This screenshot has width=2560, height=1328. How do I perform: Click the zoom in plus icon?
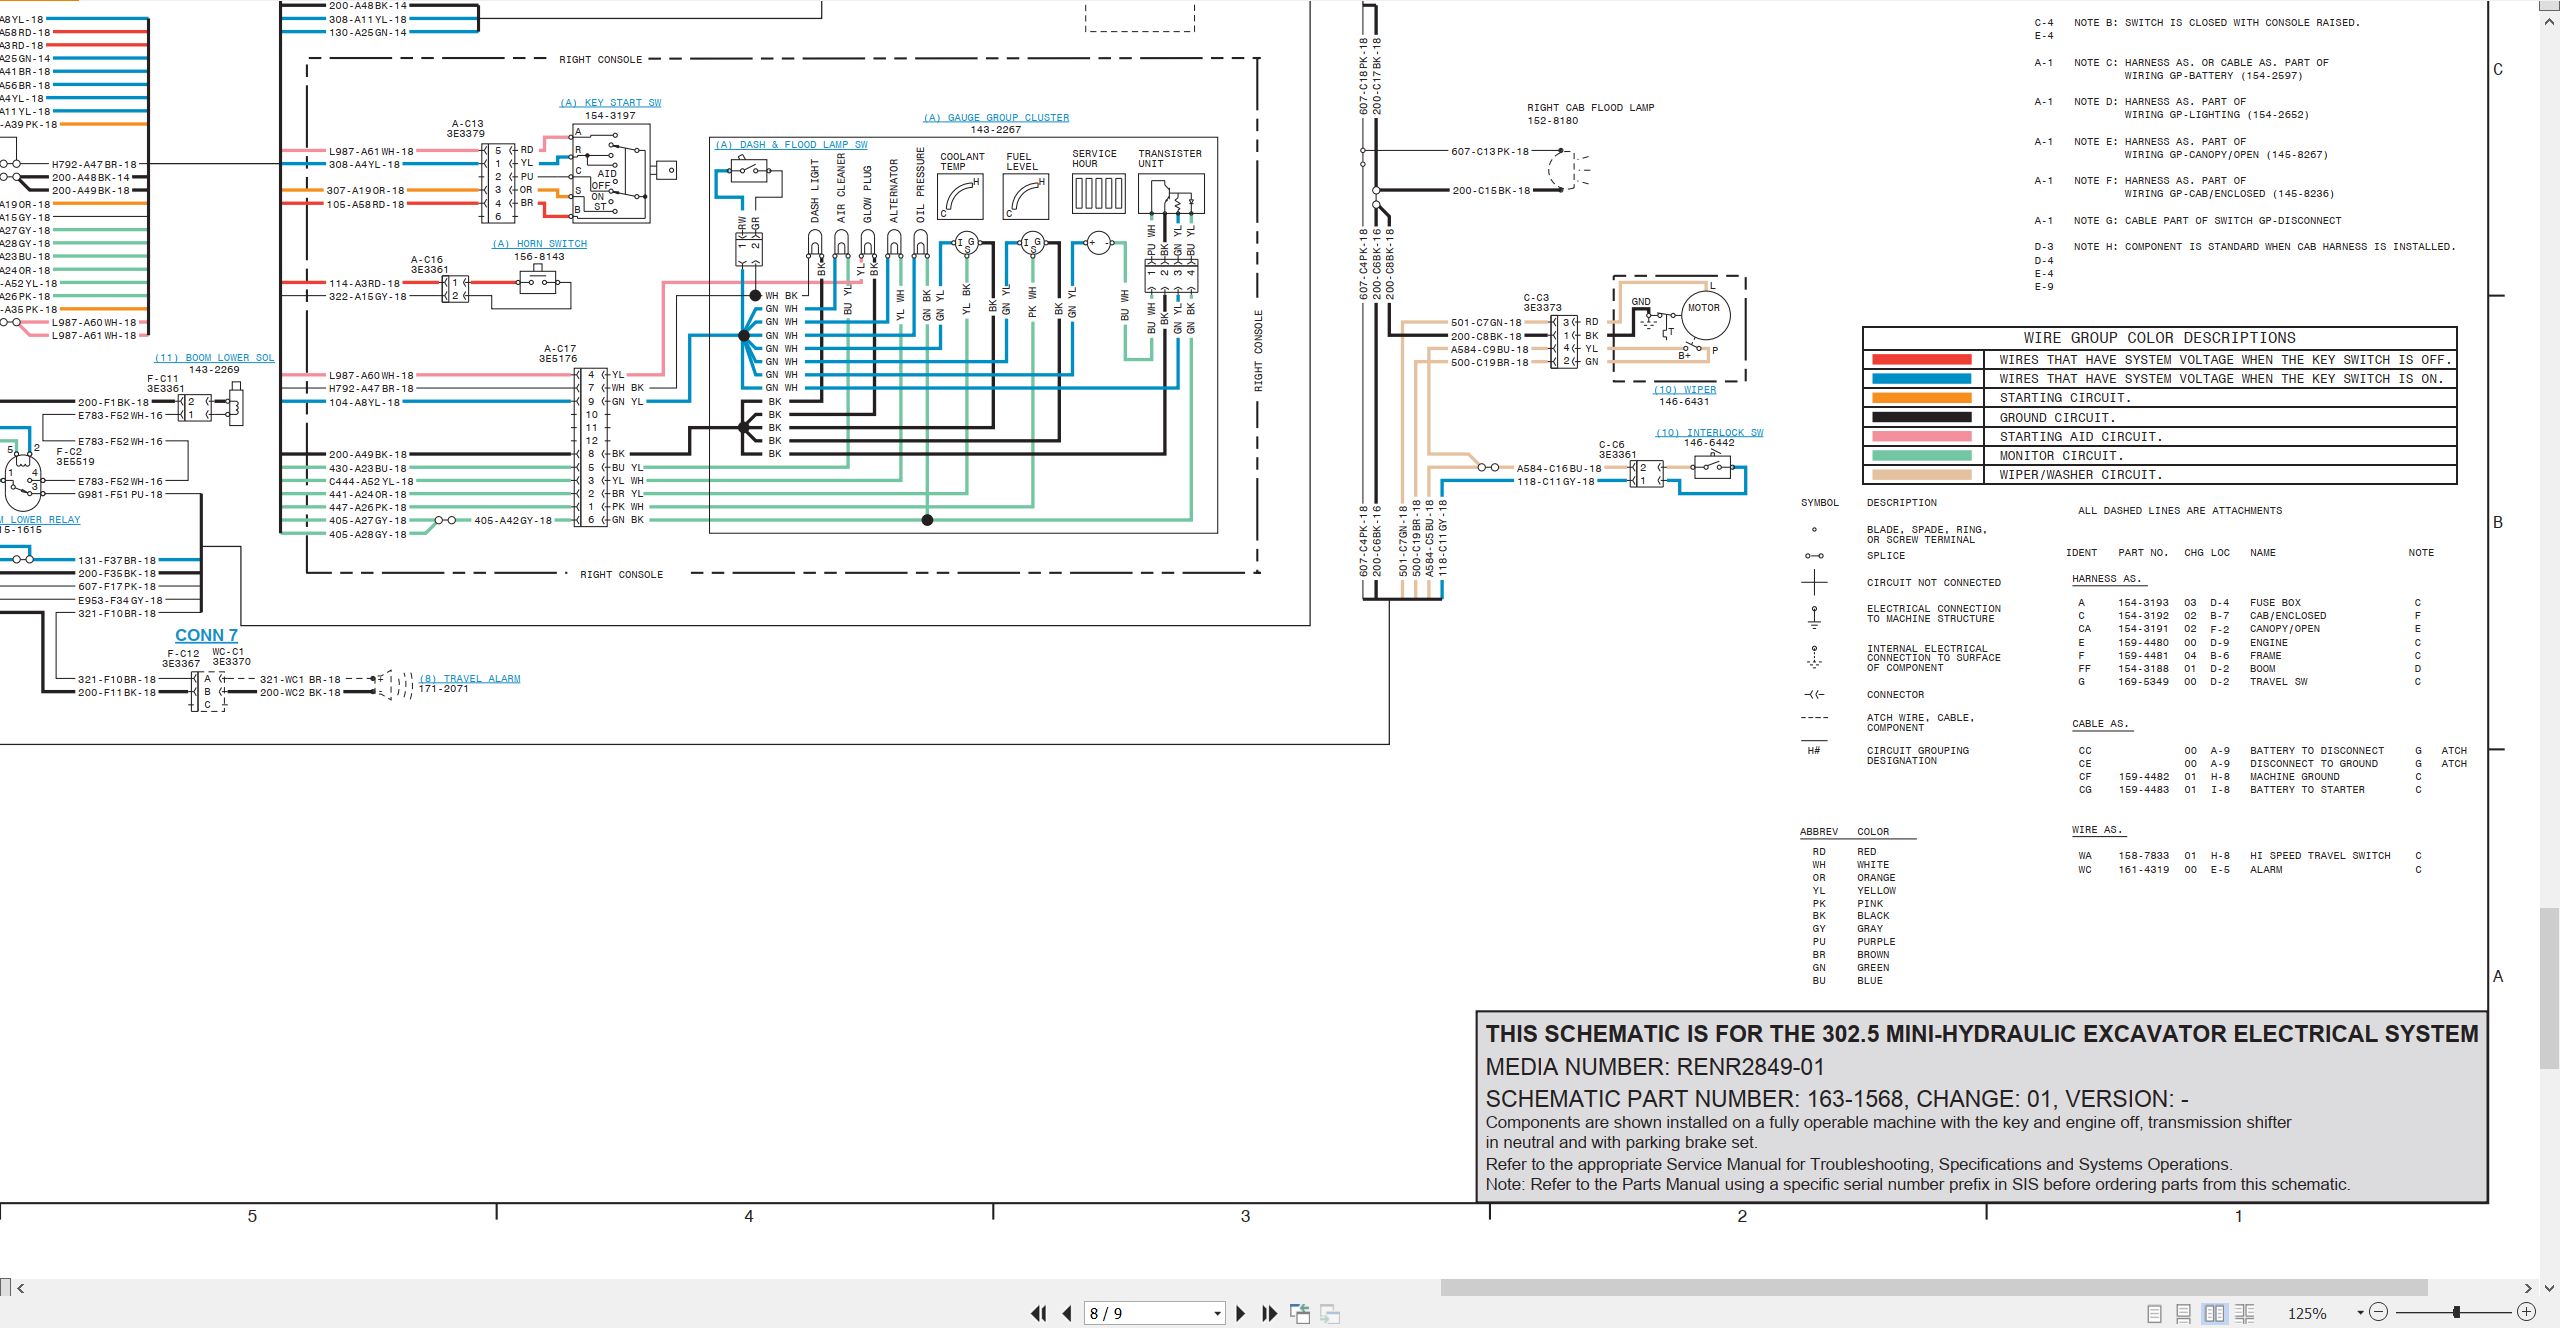2526,1312
